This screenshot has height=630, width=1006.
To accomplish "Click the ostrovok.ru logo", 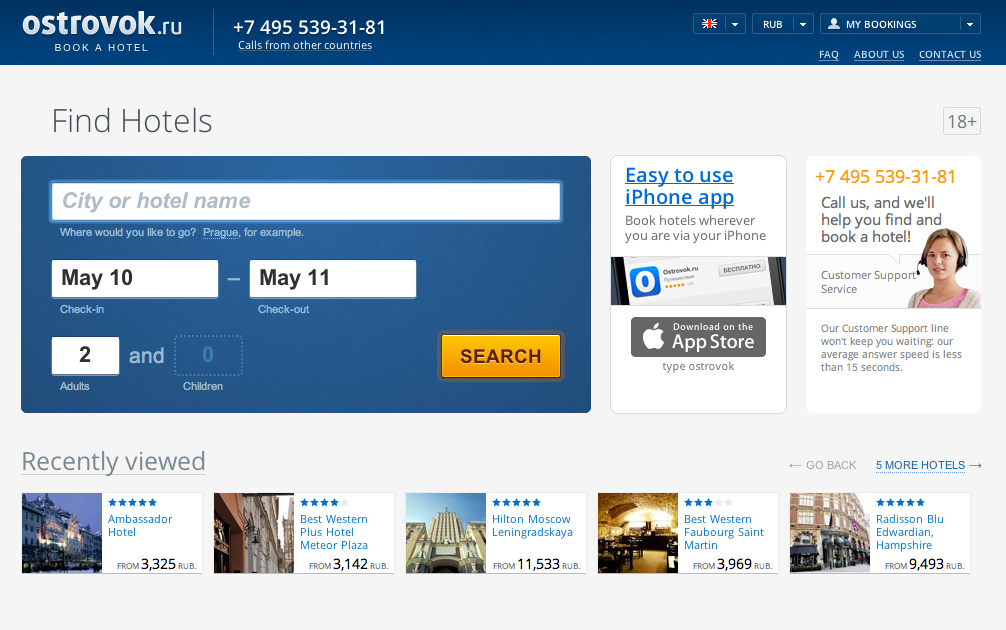I will tap(102, 31).
